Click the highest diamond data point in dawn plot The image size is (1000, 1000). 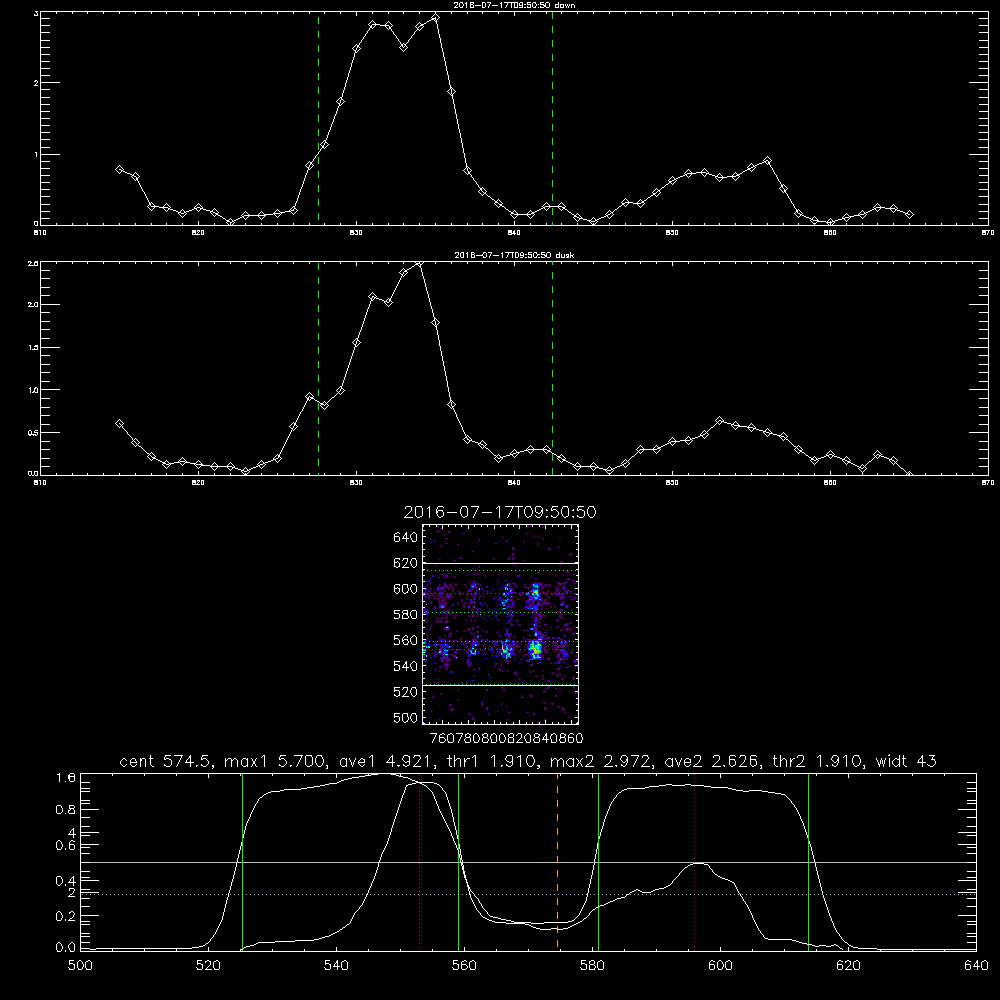click(435, 18)
